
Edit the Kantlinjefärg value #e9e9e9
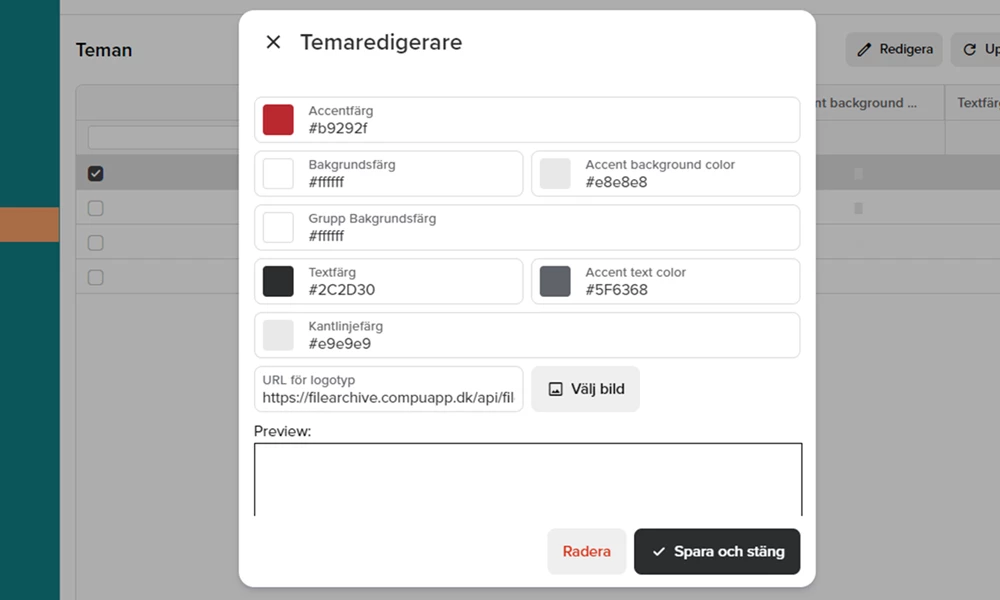coord(339,344)
